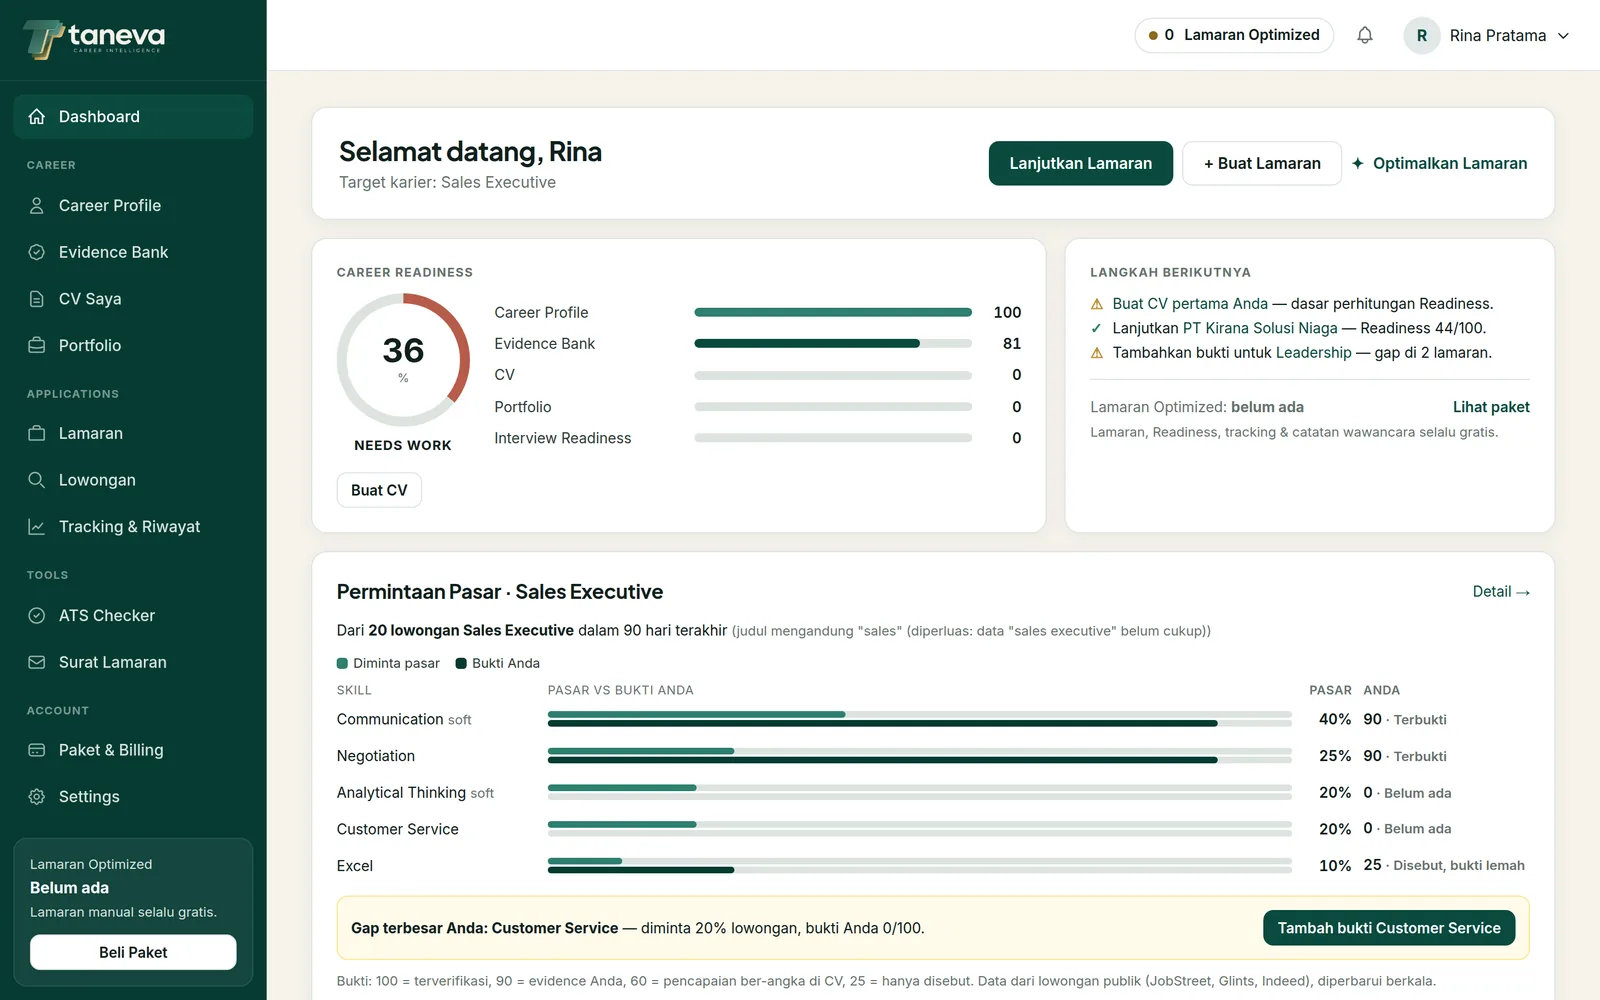Click the R avatar circle
1600x1000 pixels.
pos(1422,35)
